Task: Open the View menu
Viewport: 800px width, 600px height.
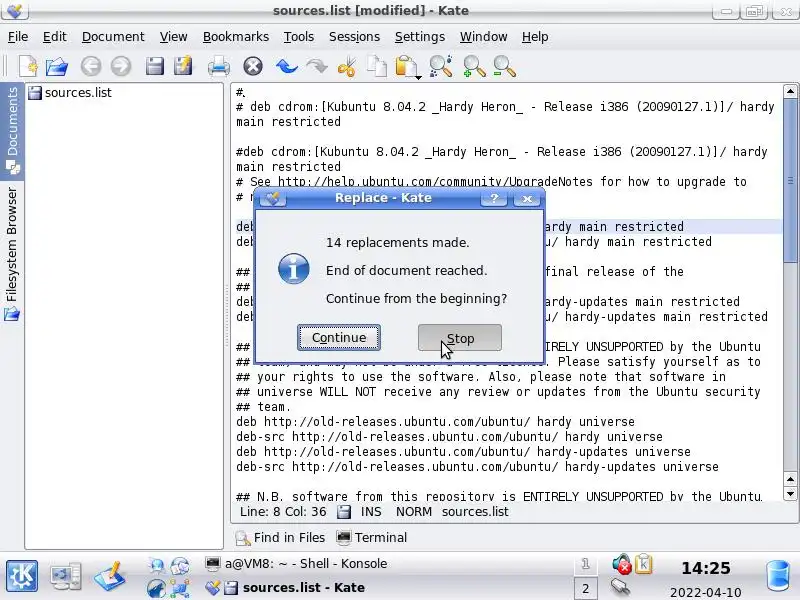Action: pyautogui.click(x=173, y=37)
